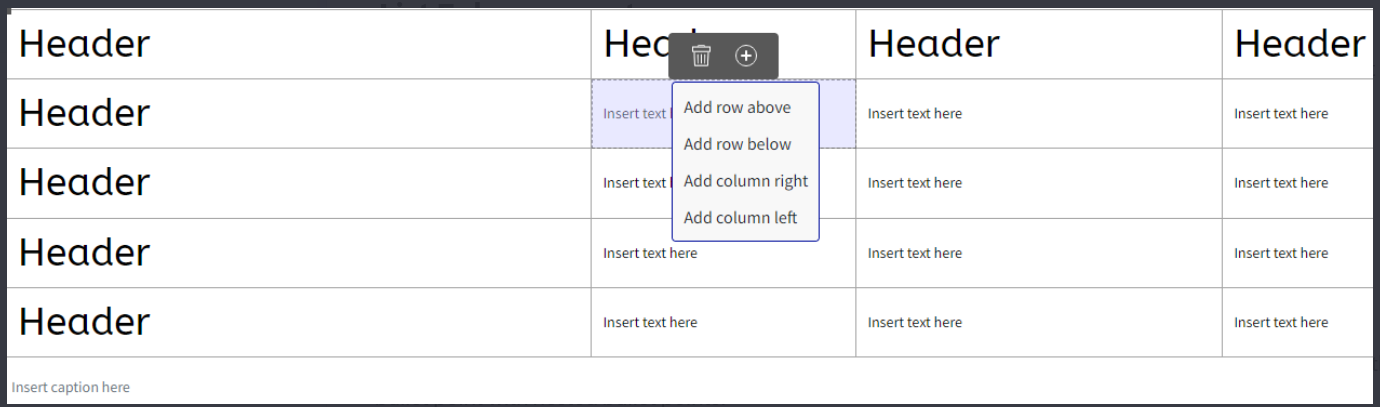Screen dimensions: 1380x407
Task: Pick Add column right
Action: click(x=745, y=181)
